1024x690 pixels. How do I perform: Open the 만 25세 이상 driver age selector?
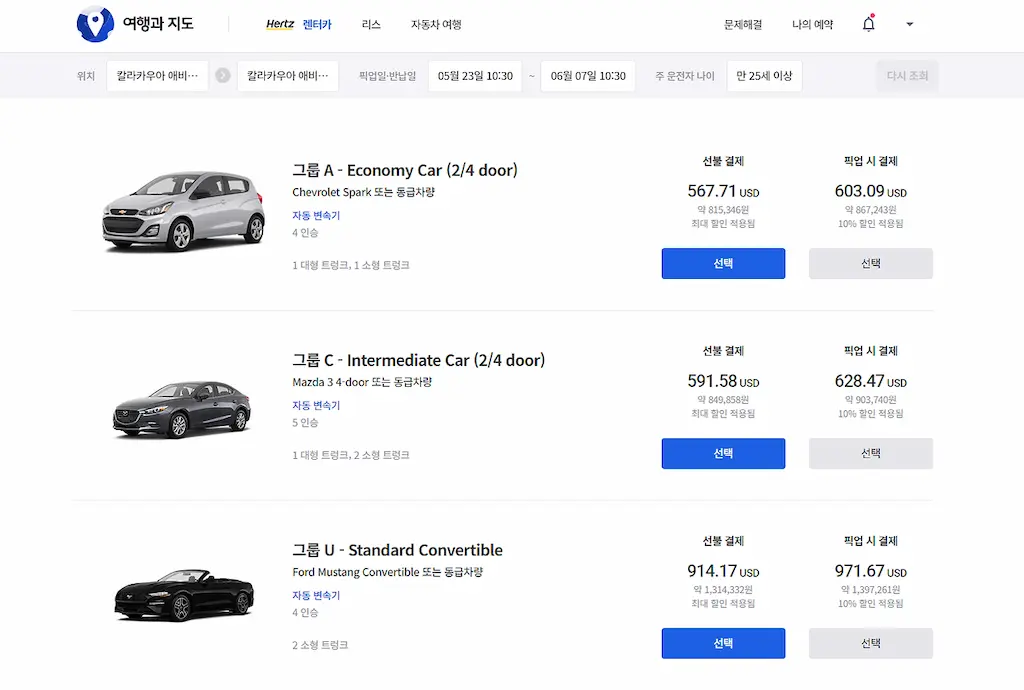coord(764,75)
